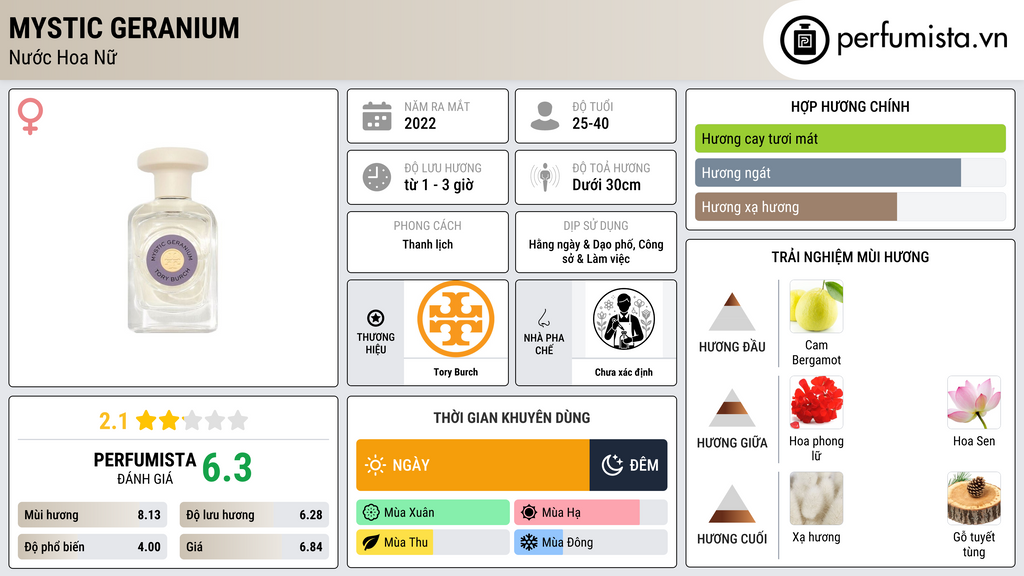Click the Hoa Sen lotus image

coord(974,402)
